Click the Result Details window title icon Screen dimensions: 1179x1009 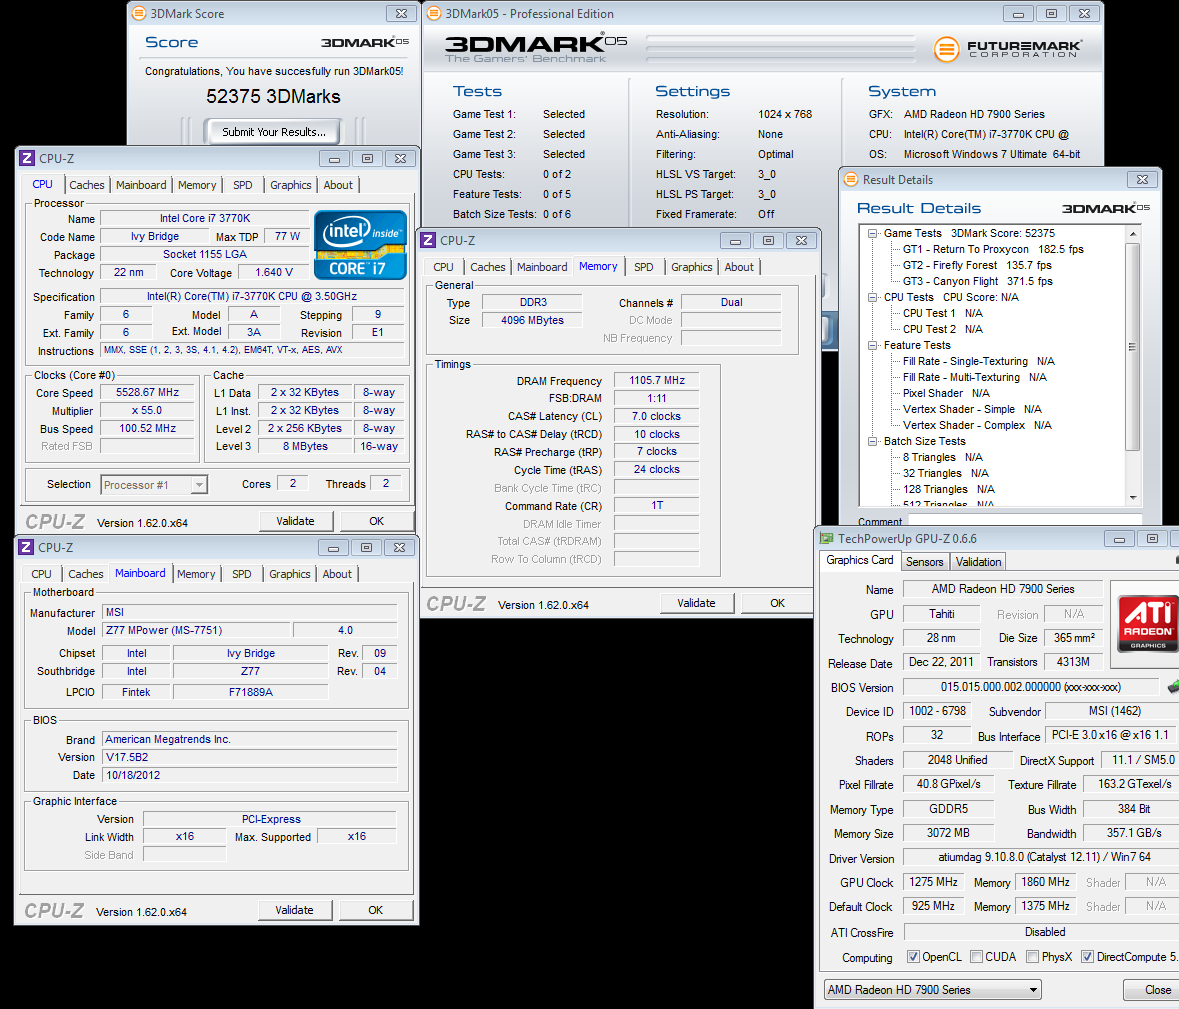pos(851,180)
